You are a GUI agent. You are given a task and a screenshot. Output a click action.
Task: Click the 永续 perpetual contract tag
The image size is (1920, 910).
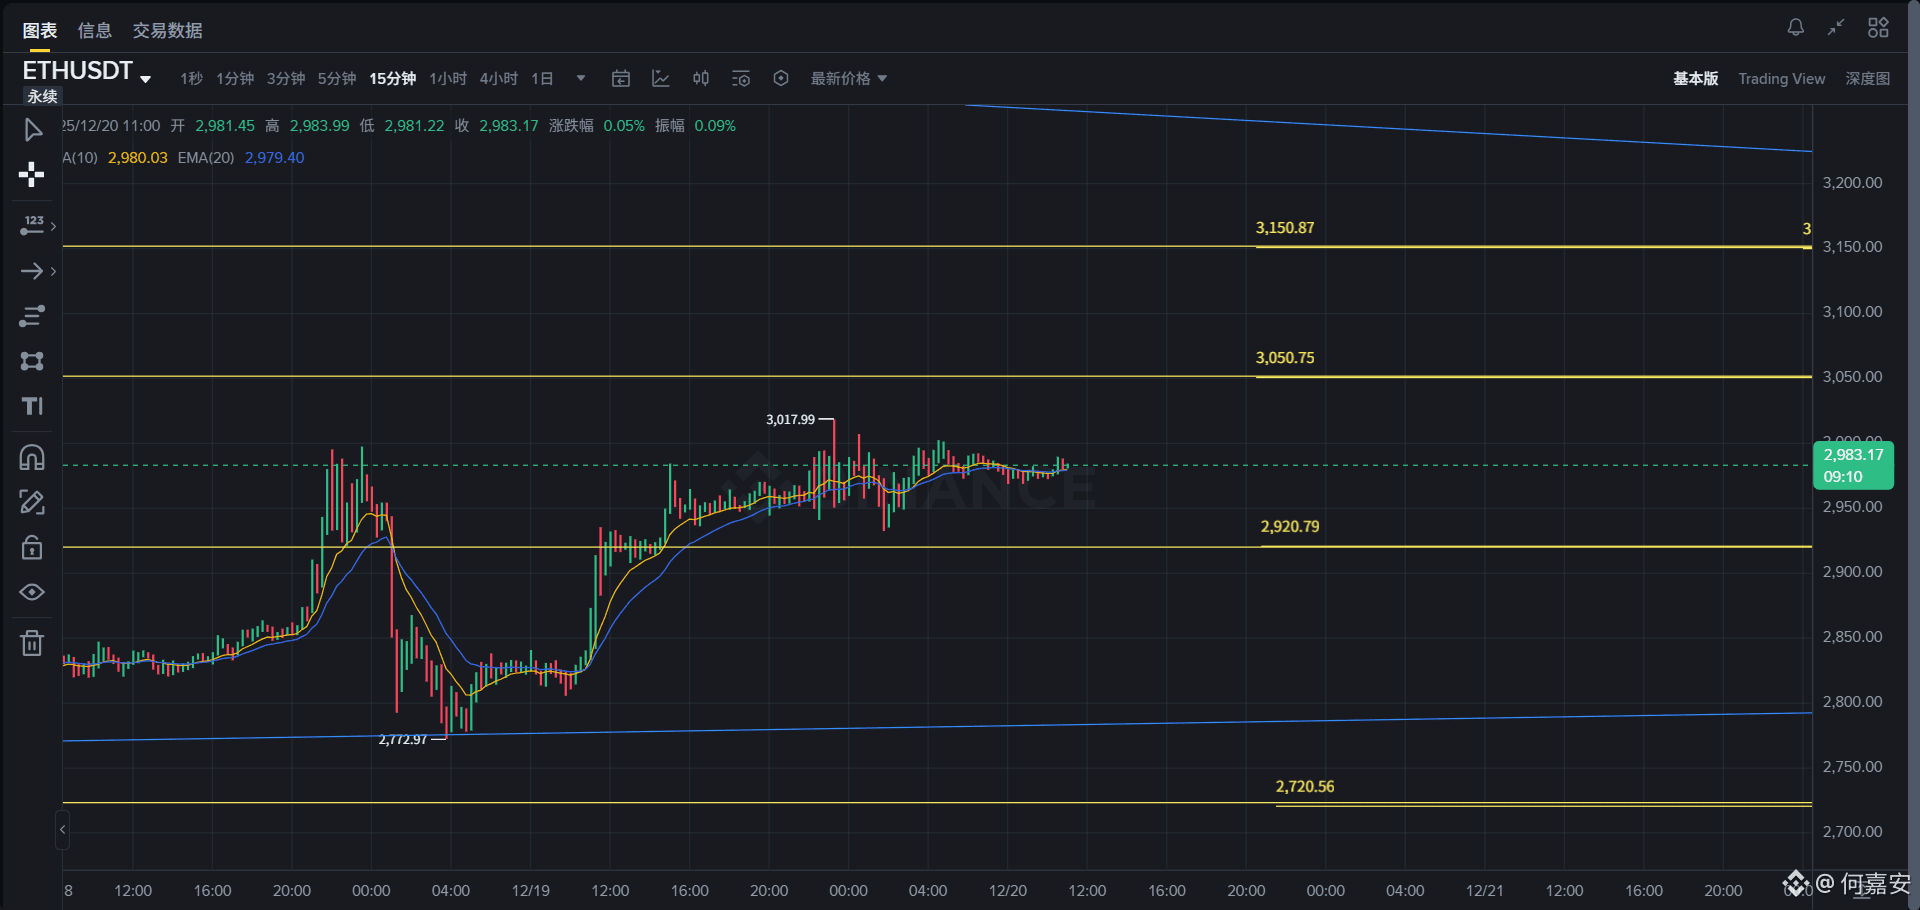point(42,96)
